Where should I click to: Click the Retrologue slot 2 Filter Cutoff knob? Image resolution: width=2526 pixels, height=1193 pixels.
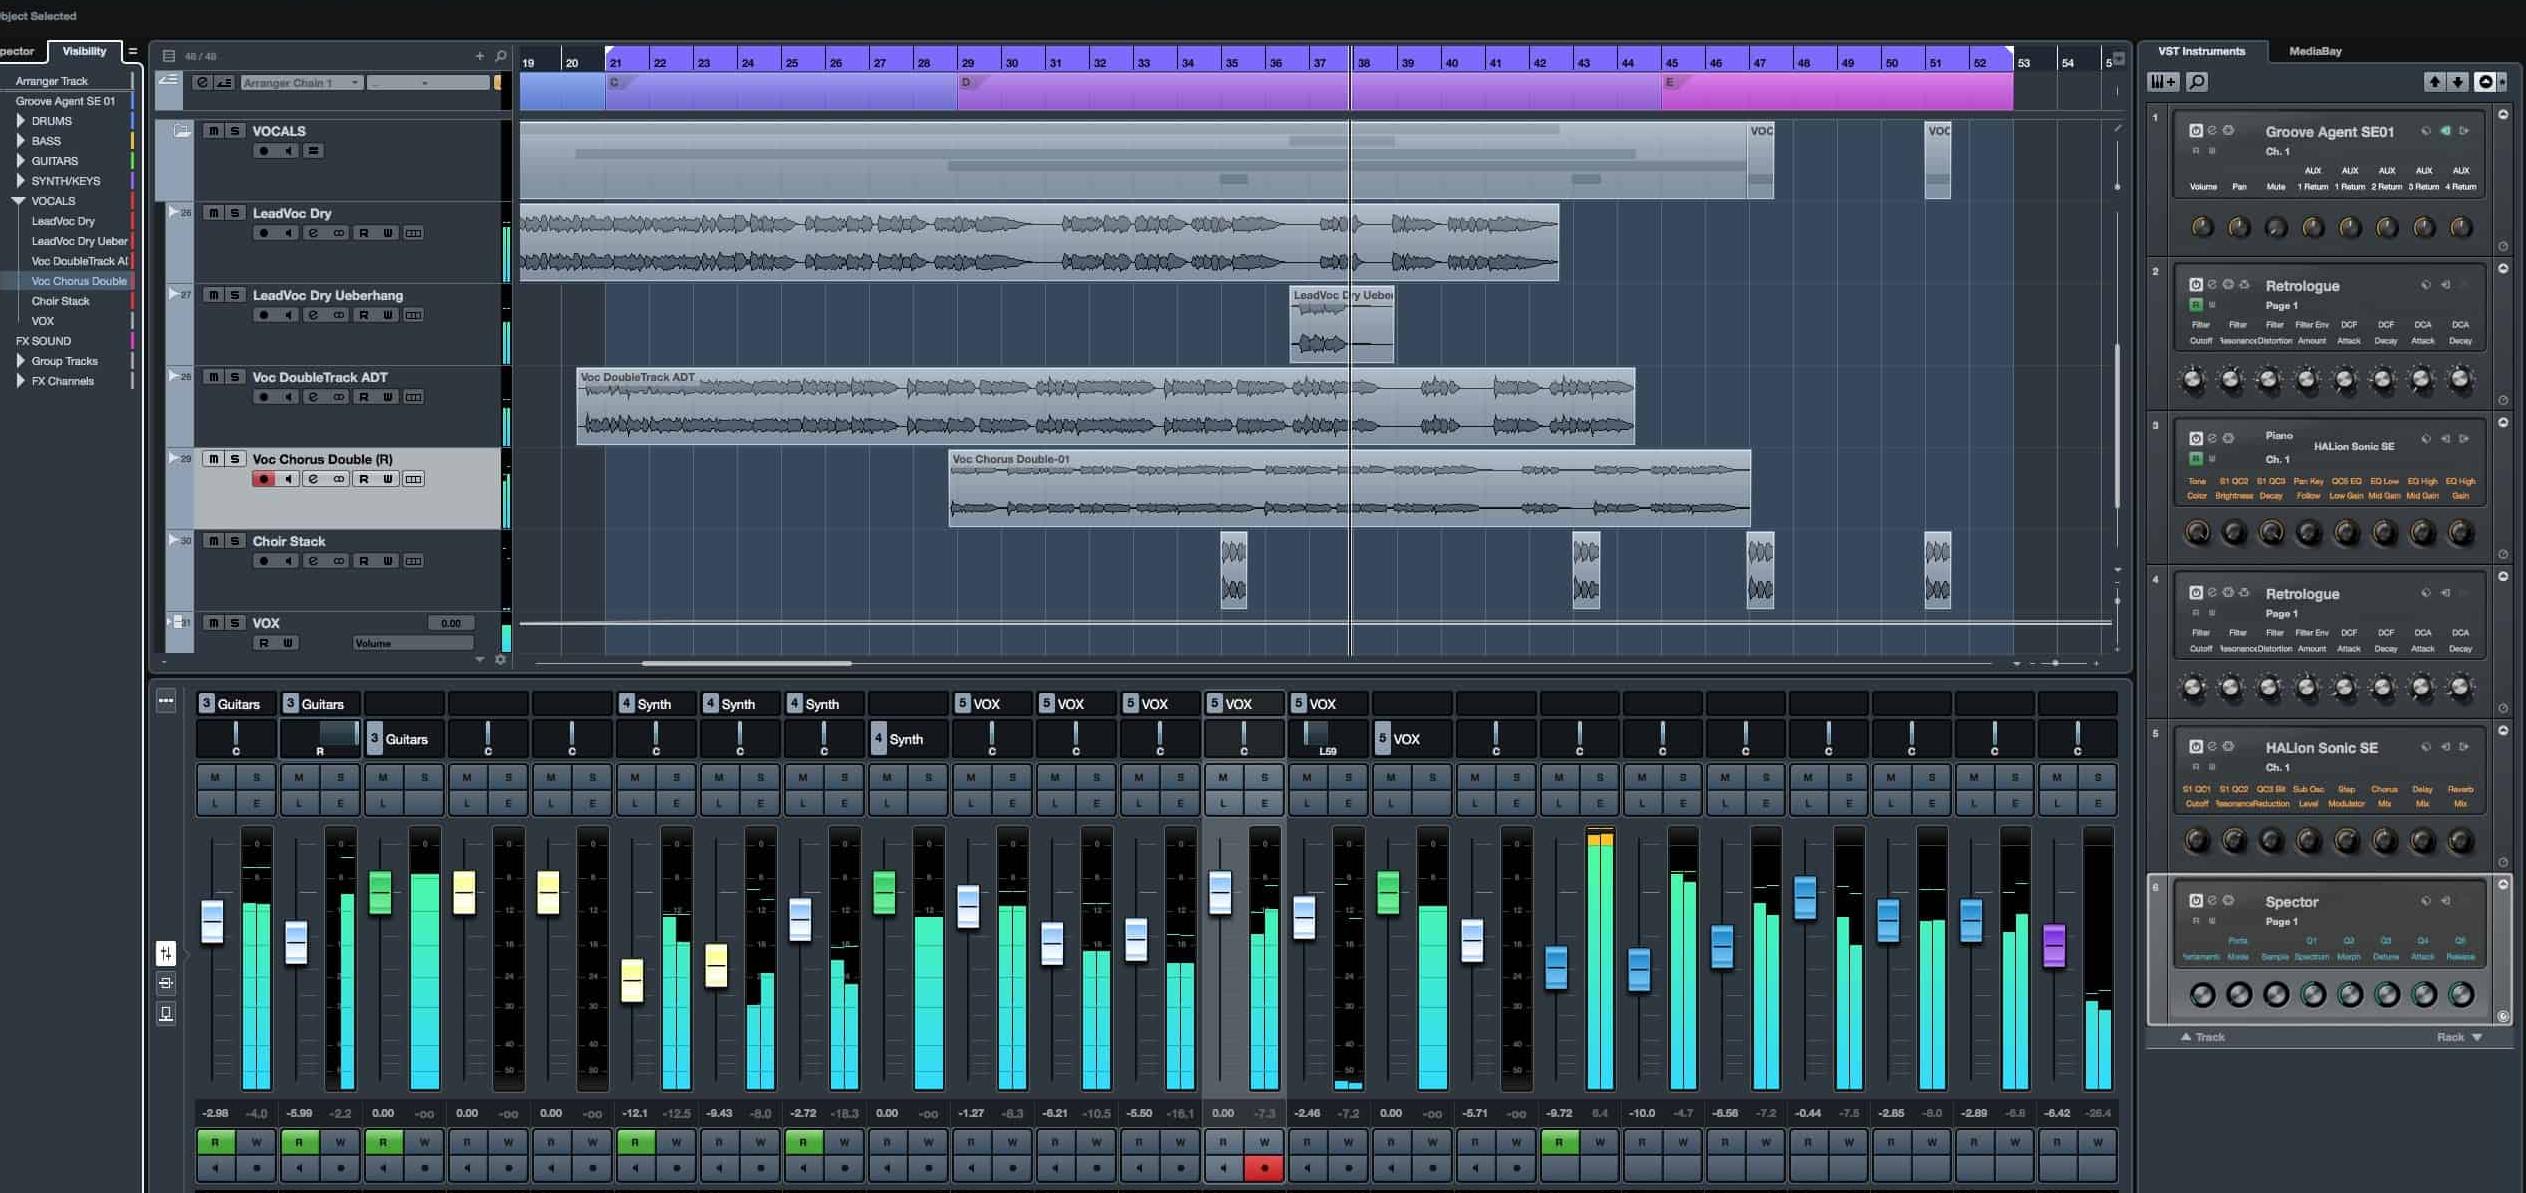(2193, 380)
